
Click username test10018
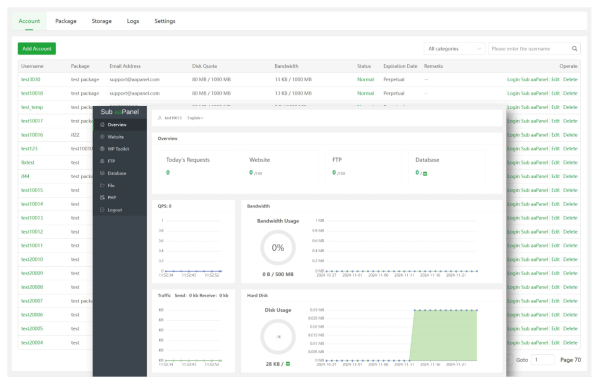pyautogui.click(x=32, y=93)
